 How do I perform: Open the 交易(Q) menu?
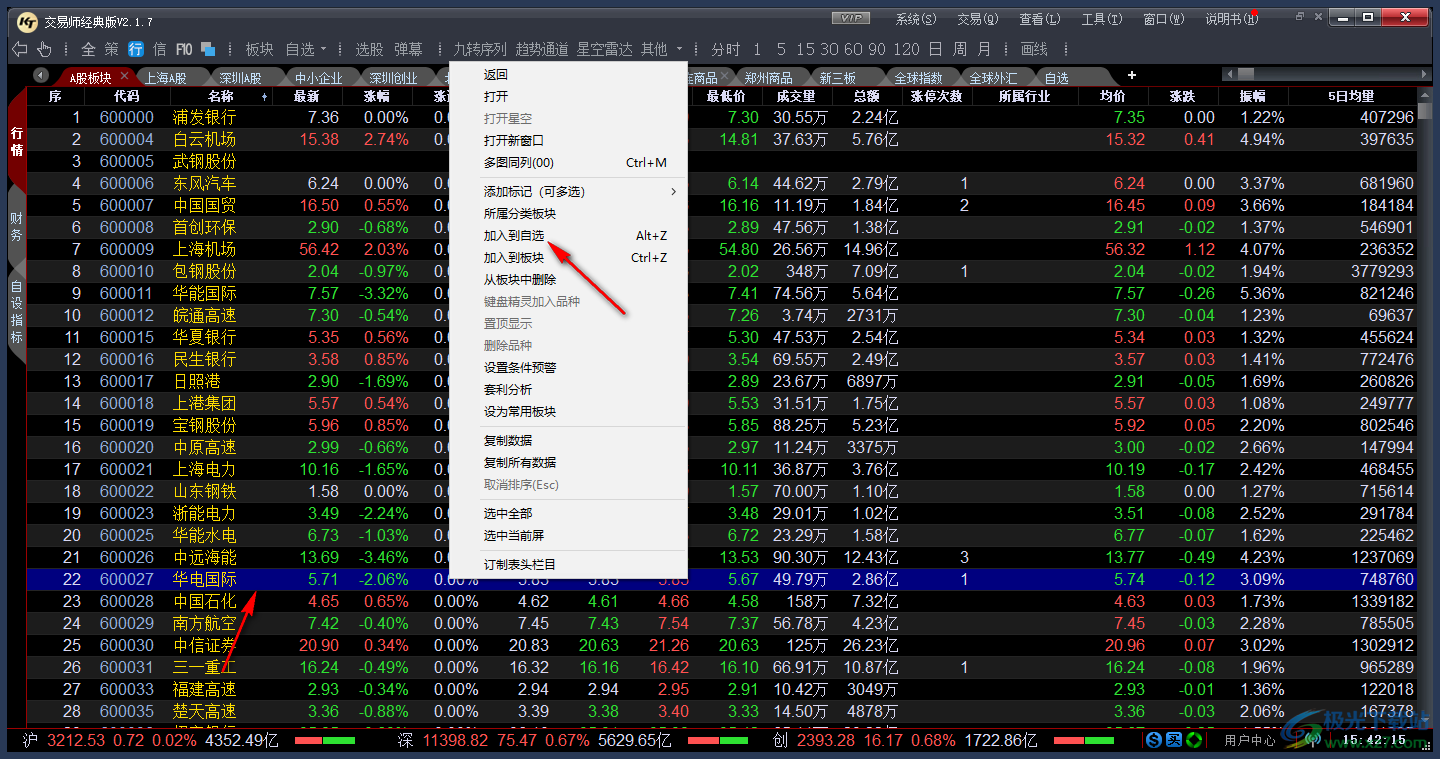tap(978, 19)
